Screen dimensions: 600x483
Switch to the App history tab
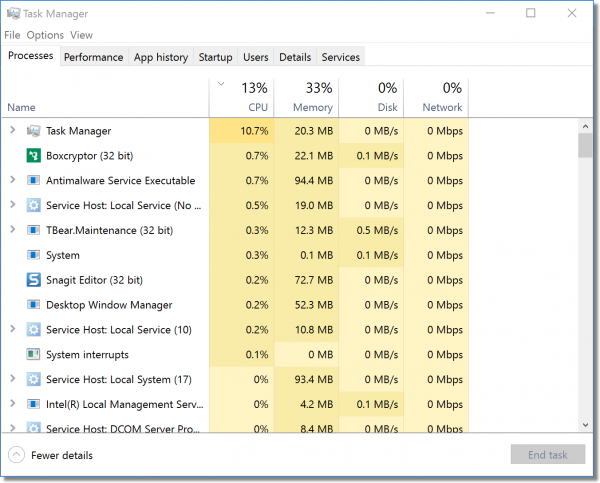click(161, 57)
